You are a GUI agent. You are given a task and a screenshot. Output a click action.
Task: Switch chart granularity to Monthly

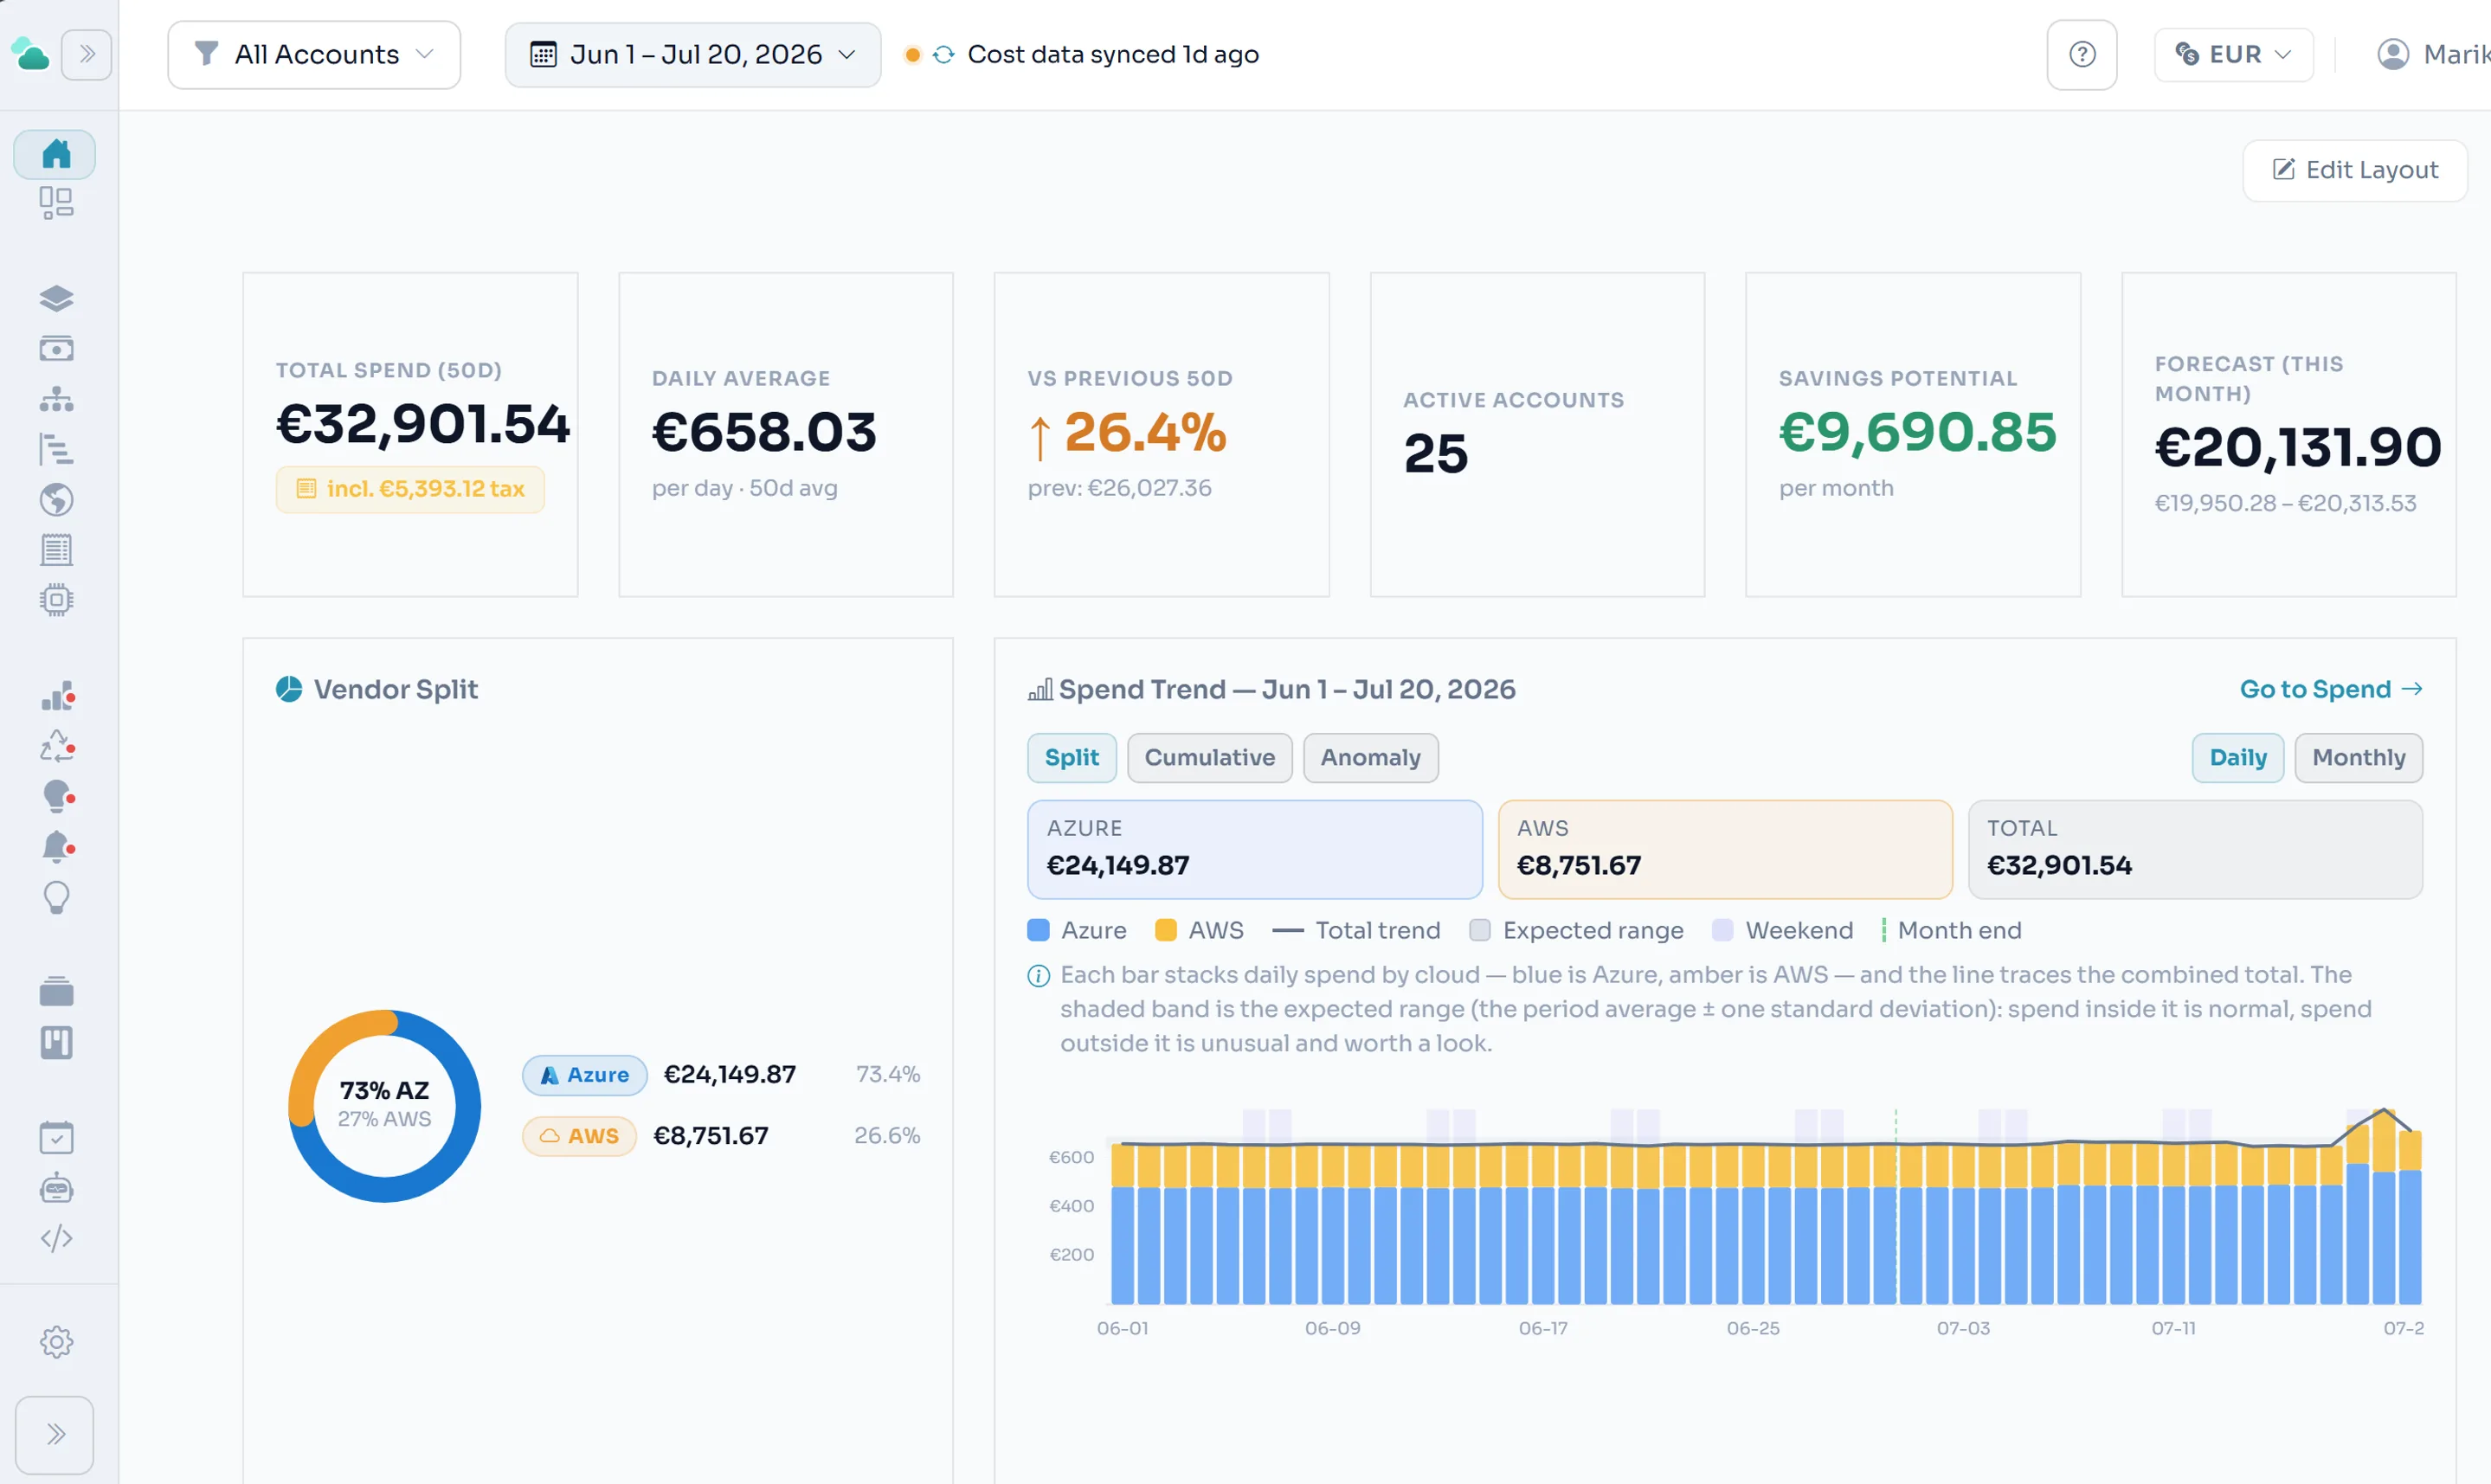coord(2359,757)
